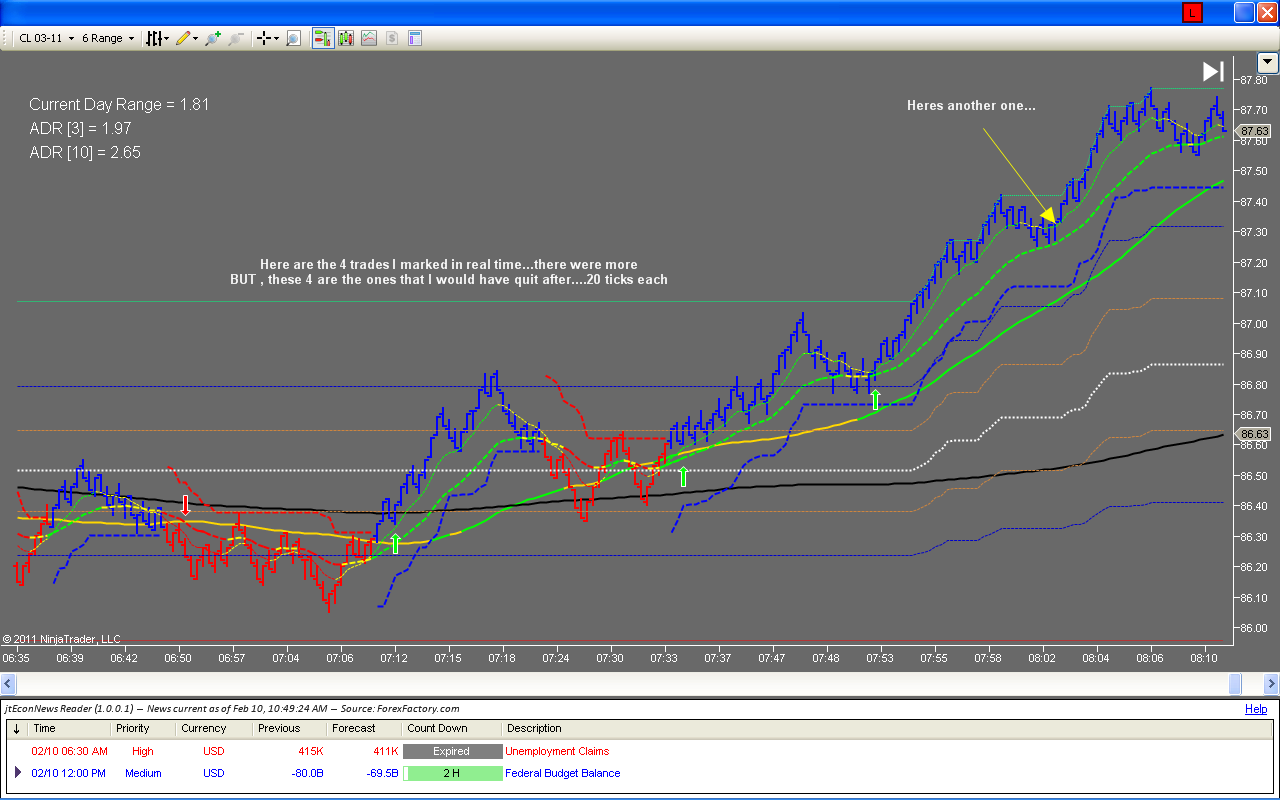This screenshot has width=1280, height=800.
Task: Jump to last bar with skip arrow
Action: pyautogui.click(x=1213, y=71)
